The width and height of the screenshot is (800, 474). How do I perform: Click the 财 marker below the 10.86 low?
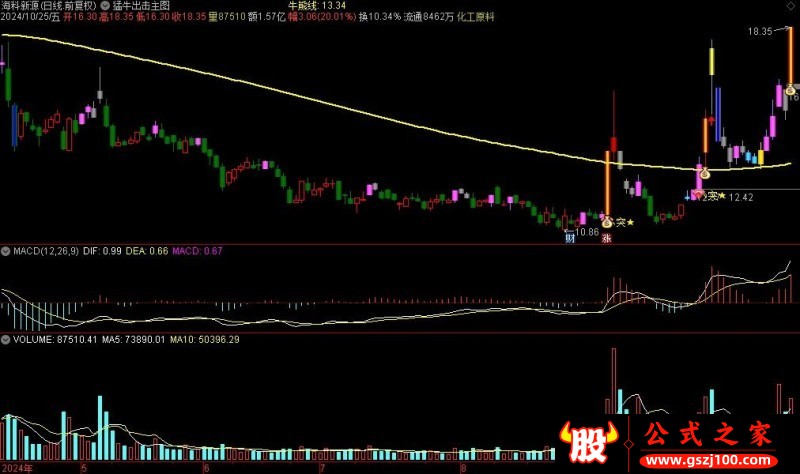point(570,238)
